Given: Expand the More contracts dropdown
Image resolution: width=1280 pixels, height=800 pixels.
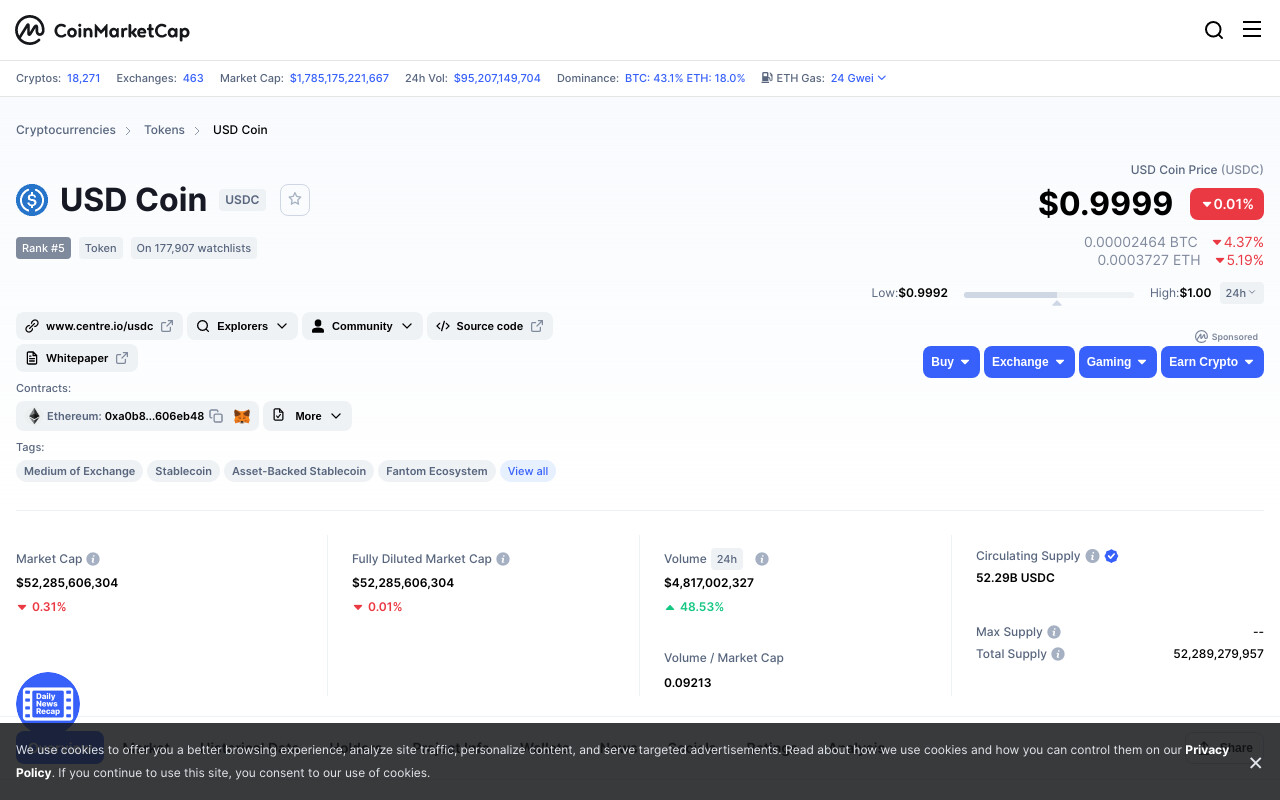Looking at the screenshot, I should coord(307,416).
